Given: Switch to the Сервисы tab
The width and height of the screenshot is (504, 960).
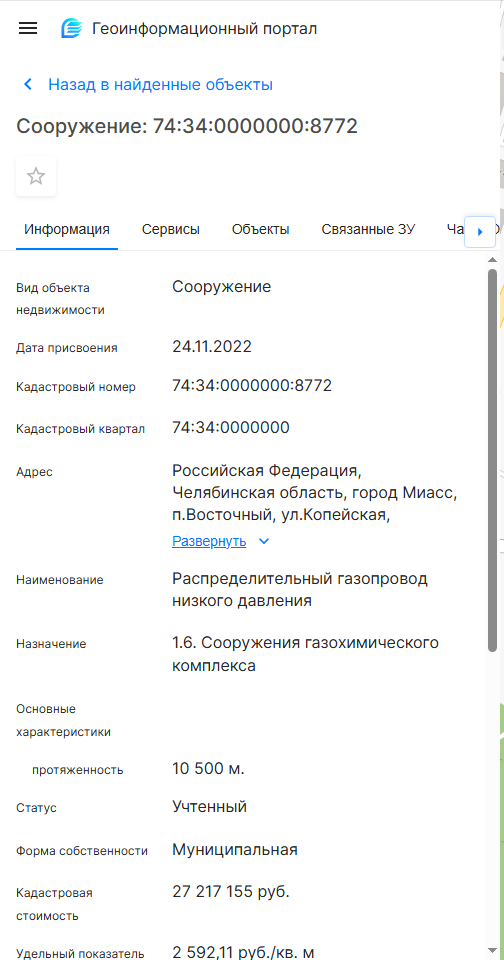Looking at the screenshot, I should click(171, 230).
